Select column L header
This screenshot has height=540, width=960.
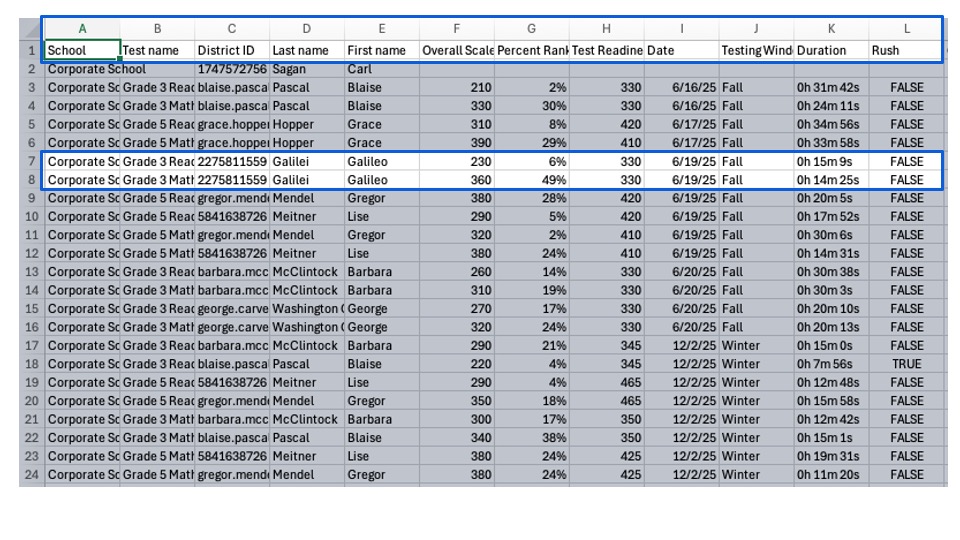tap(906, 29)
